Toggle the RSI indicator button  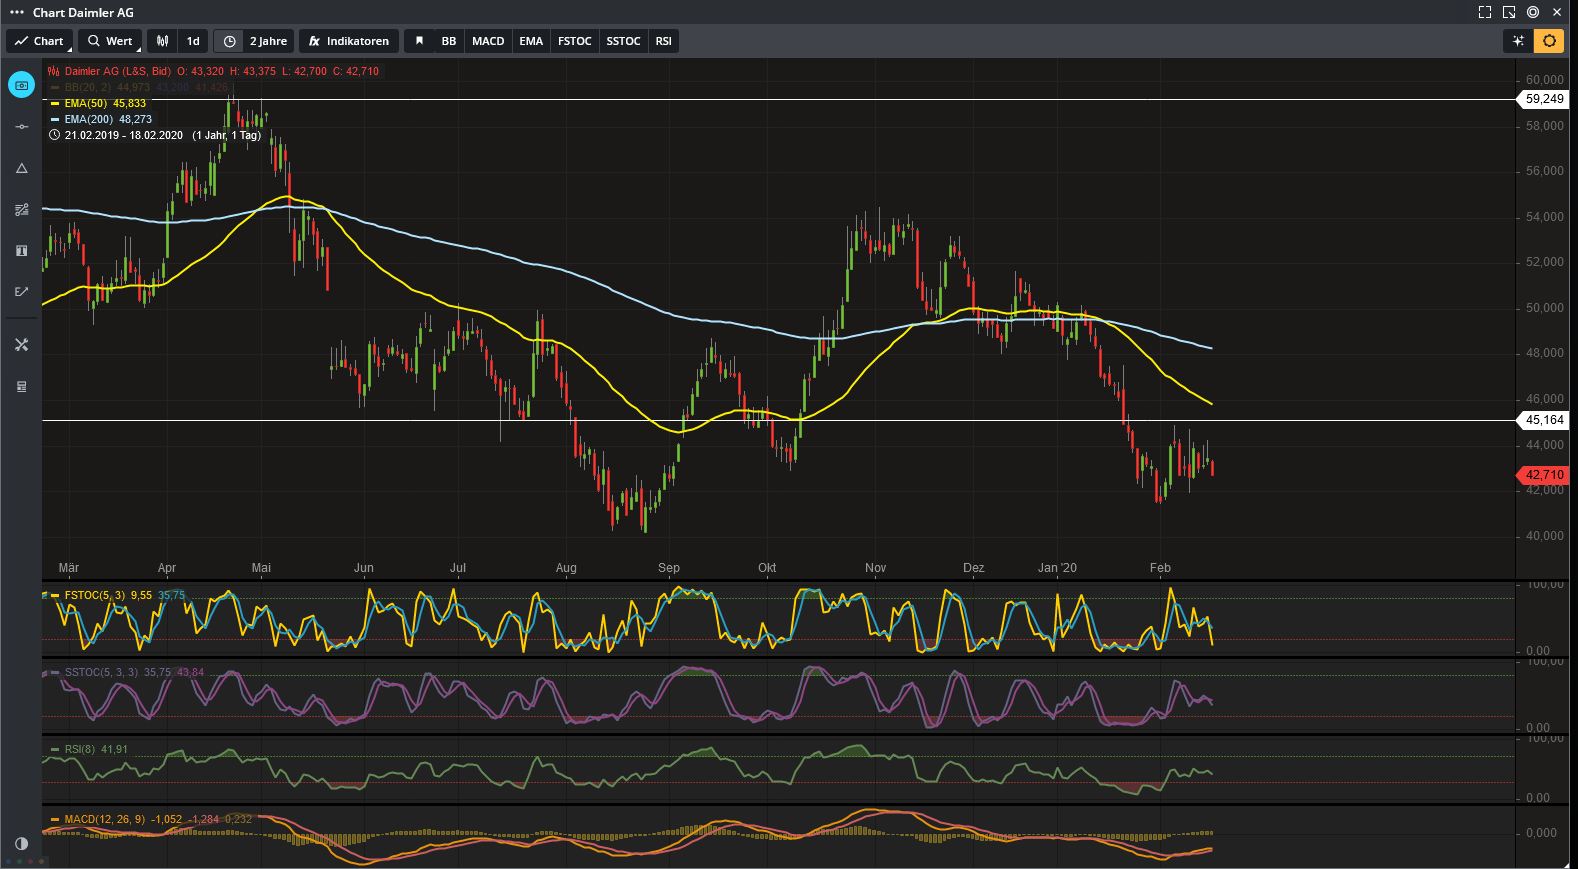pyautogui.click(x=663, y=41)
